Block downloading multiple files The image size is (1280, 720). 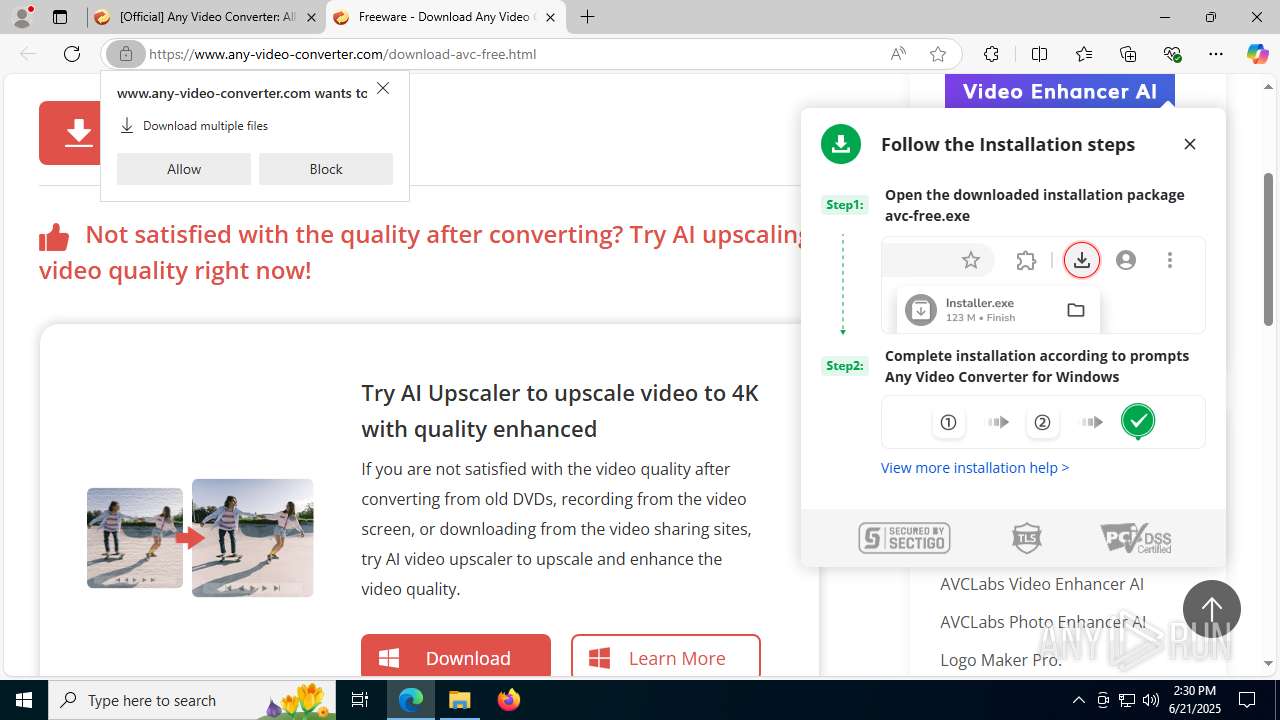(326, 169)
